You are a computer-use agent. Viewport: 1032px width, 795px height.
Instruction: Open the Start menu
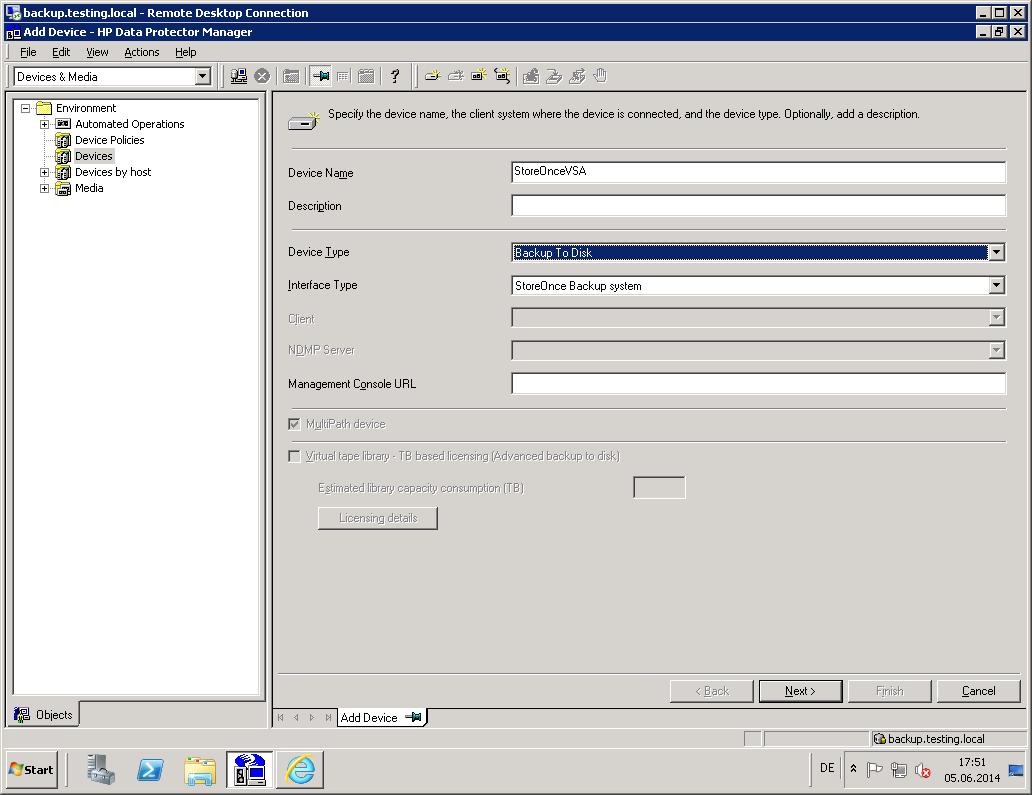32,769
